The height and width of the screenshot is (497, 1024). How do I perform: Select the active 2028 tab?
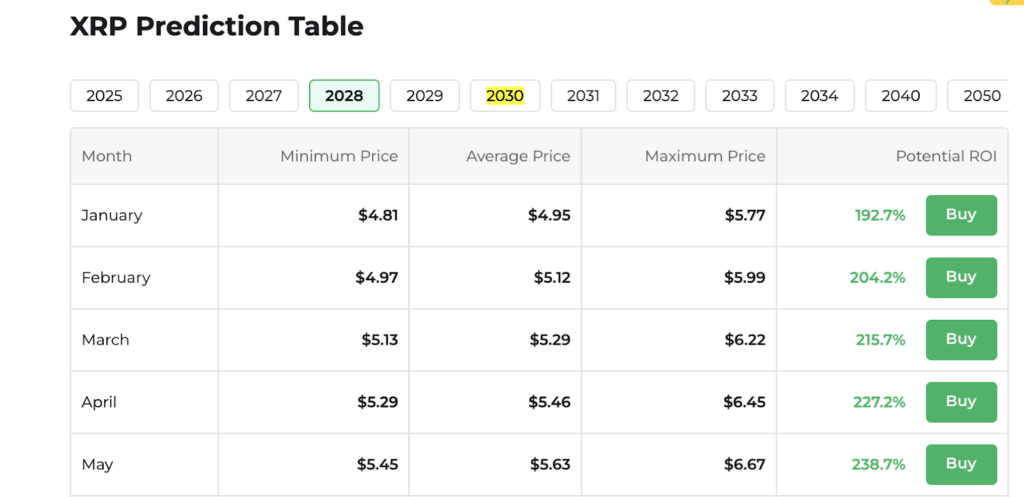coord(344,96)
